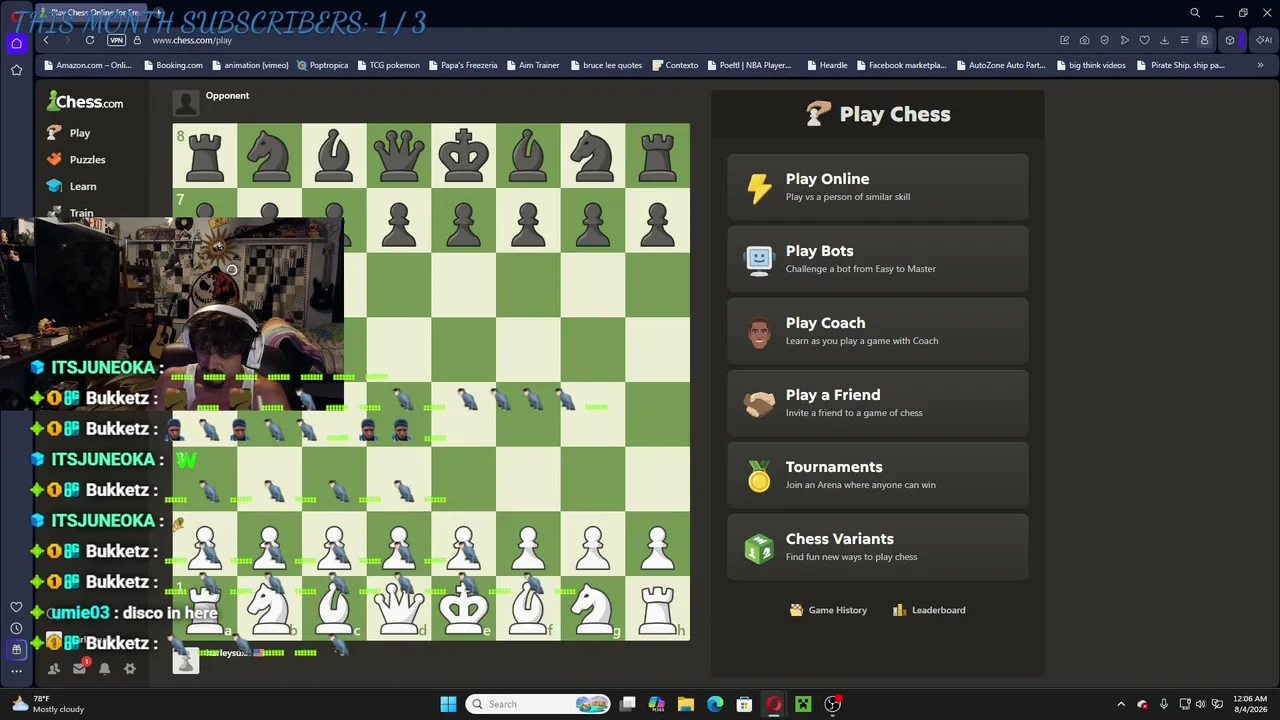Screen dimensions: 1280x720
Task: Open browser sidebar history clock
Action: click(16, 628)
